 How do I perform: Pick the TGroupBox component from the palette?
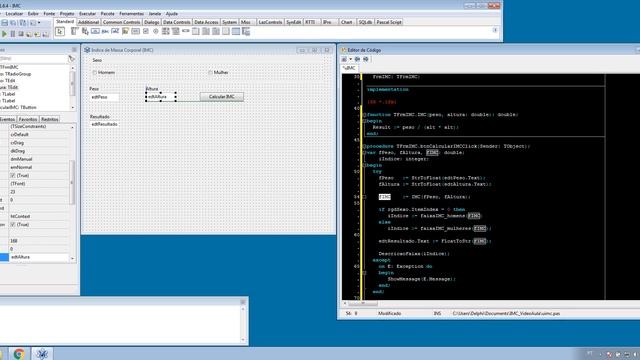(x=196, y=31)
